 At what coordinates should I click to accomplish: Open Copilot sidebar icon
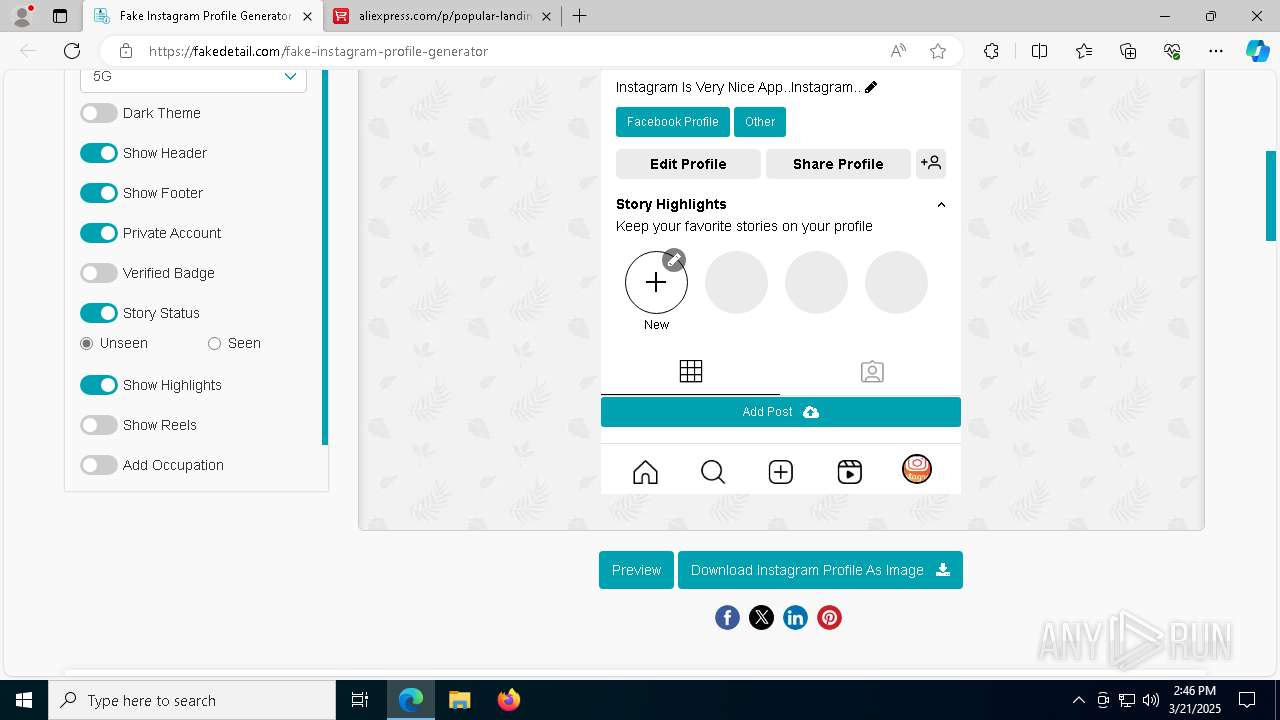[x=1257, y=51]
